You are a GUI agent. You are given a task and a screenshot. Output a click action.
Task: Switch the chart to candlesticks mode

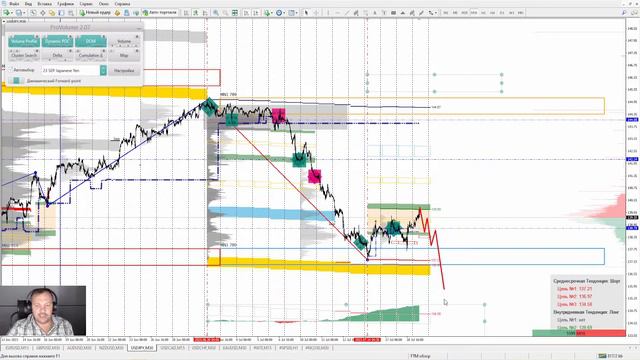[196, 13]
